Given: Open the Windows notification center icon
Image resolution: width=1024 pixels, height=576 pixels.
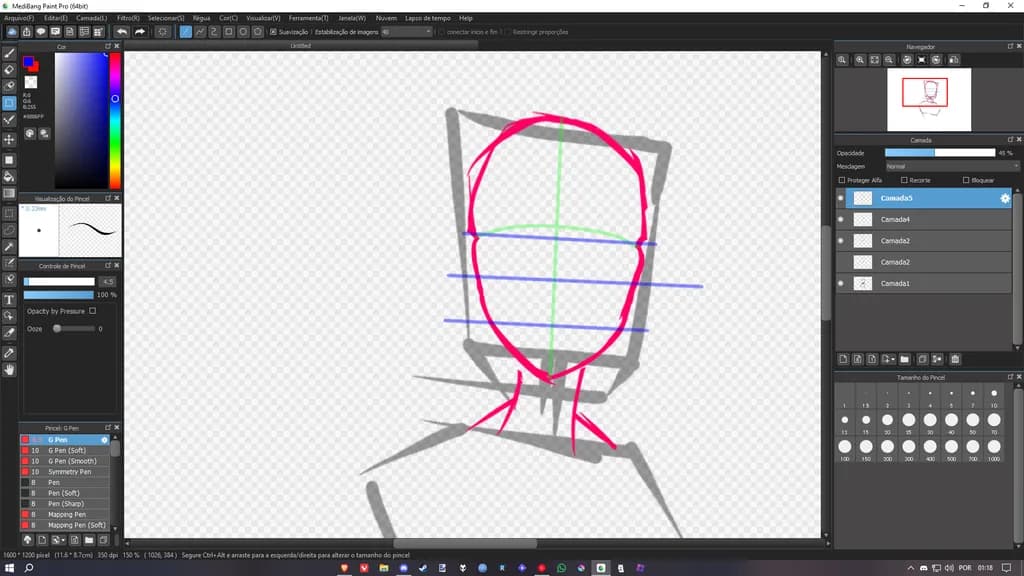Looking at the screenshot, I should pos(1006,568).
